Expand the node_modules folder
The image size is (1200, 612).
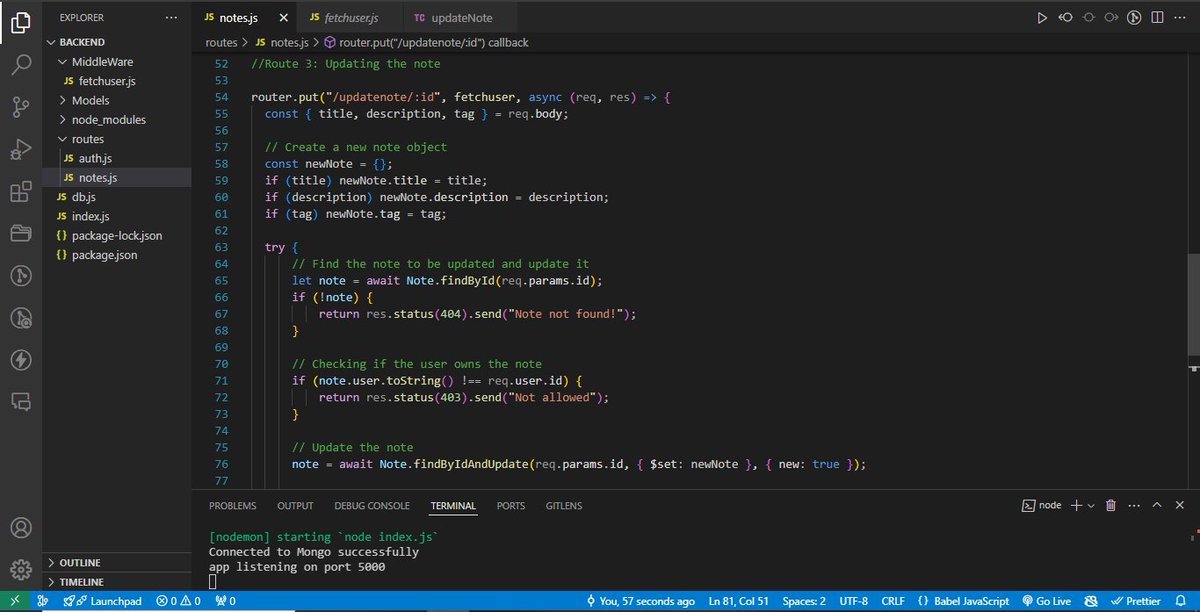pyautogui.click(x=116, y=119)
